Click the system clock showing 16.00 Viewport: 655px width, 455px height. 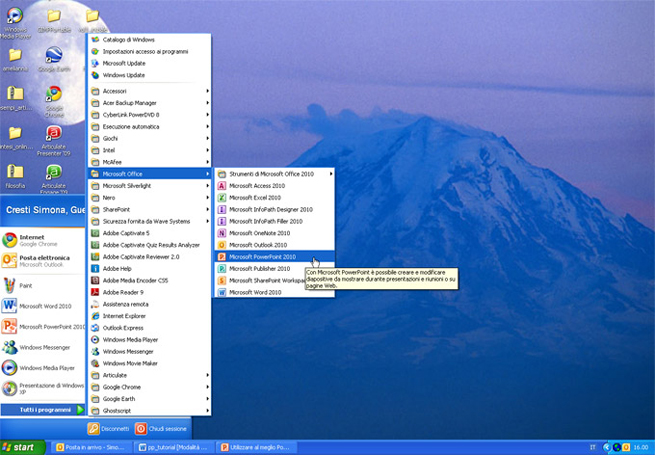tap(641, 447)
